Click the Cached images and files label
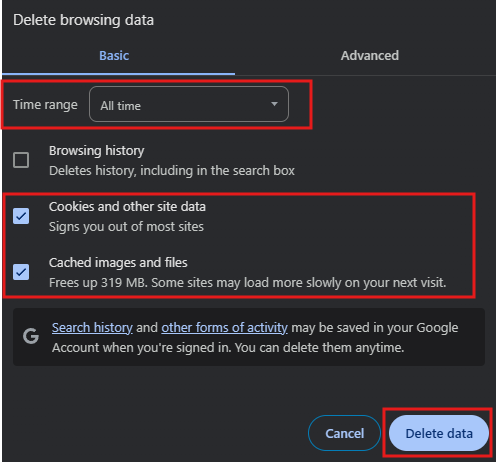This screenshot has width=496, height=462. click(118, 263)
